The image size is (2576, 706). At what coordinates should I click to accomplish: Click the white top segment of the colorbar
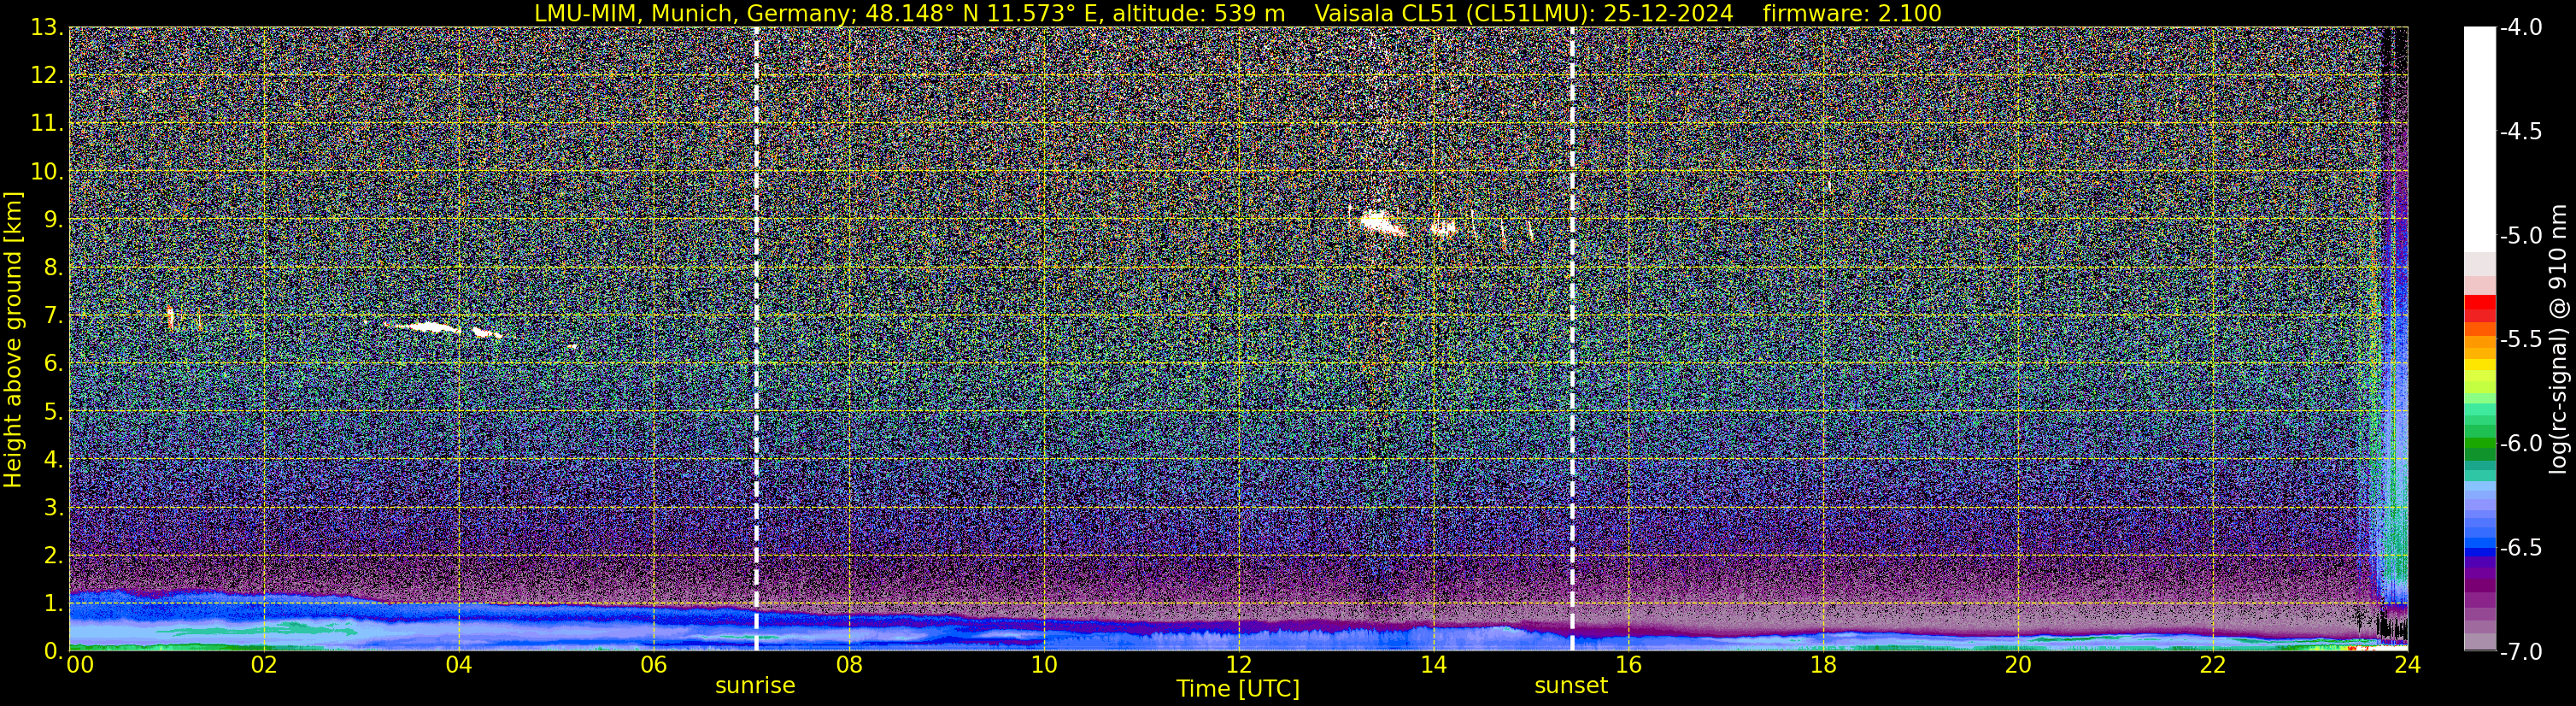click(2480, 138)
